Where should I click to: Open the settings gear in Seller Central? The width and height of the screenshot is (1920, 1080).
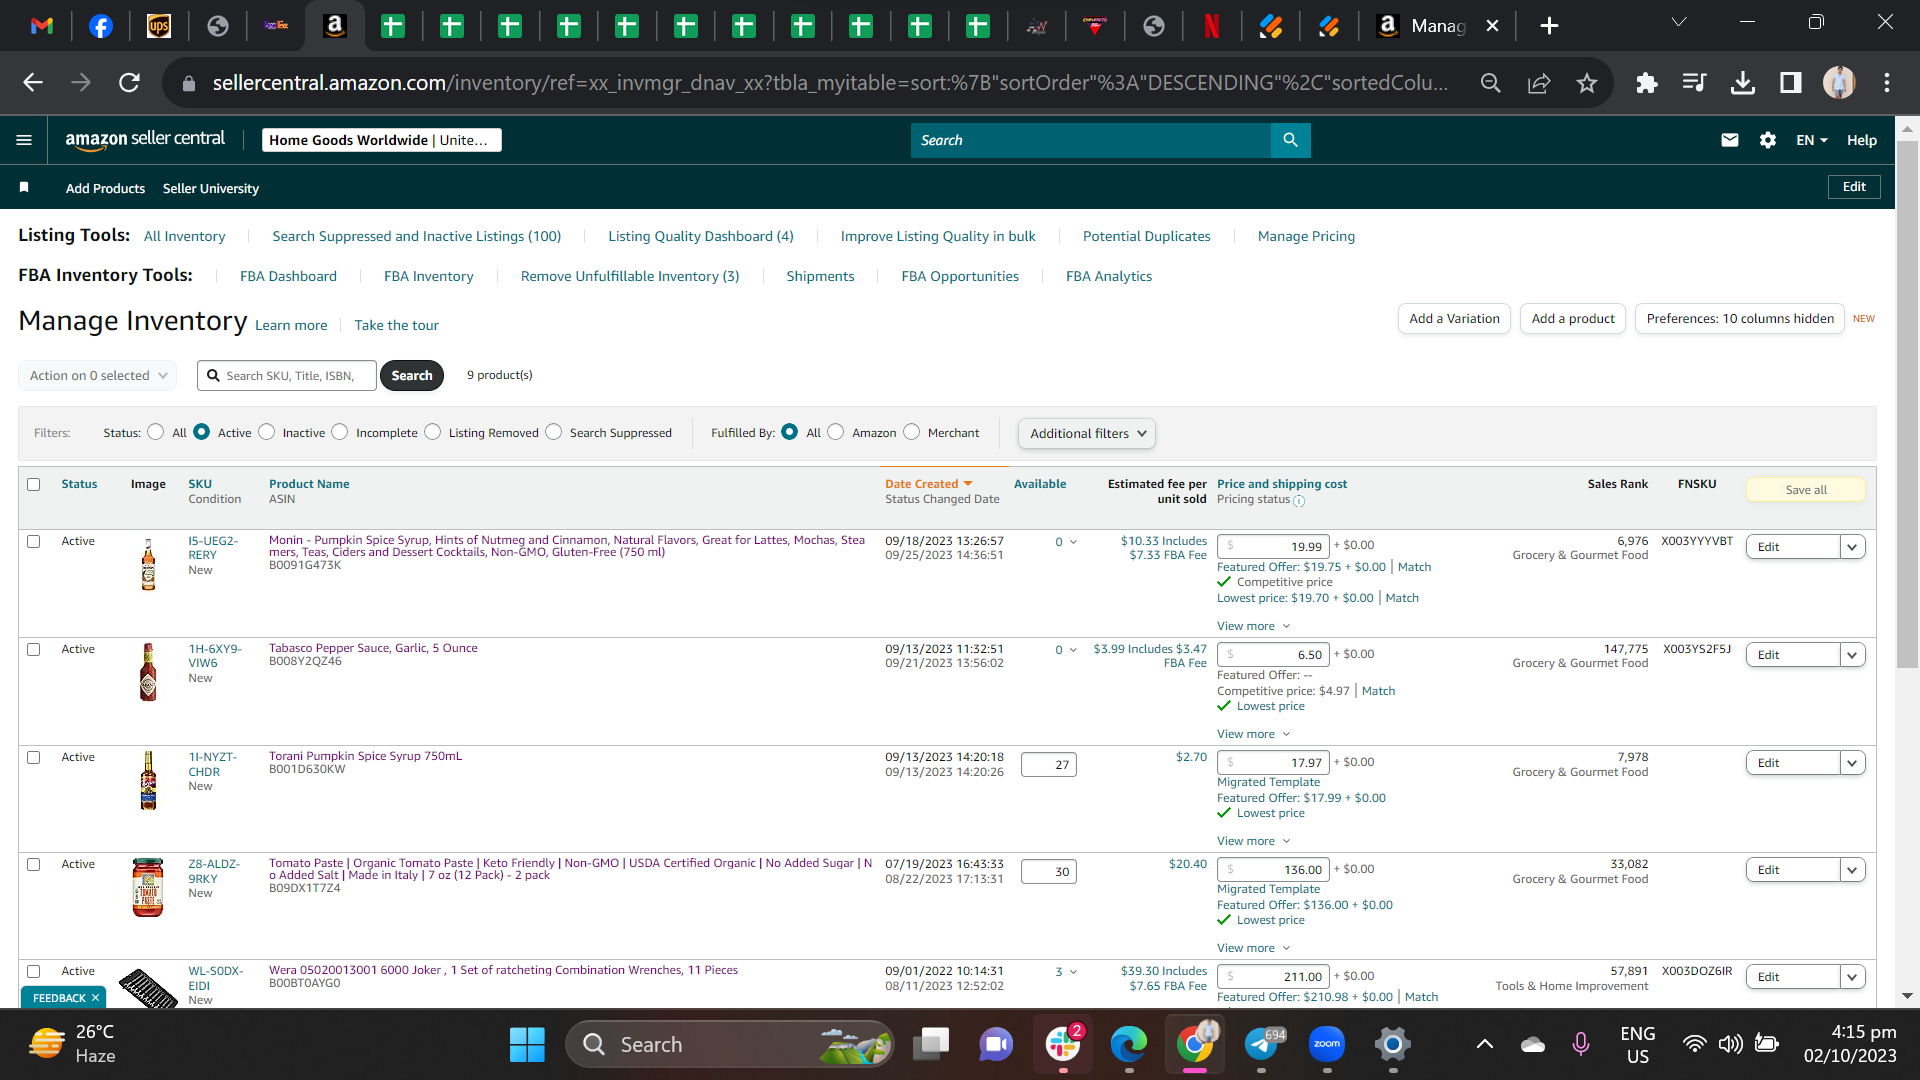click(1767, 140)
